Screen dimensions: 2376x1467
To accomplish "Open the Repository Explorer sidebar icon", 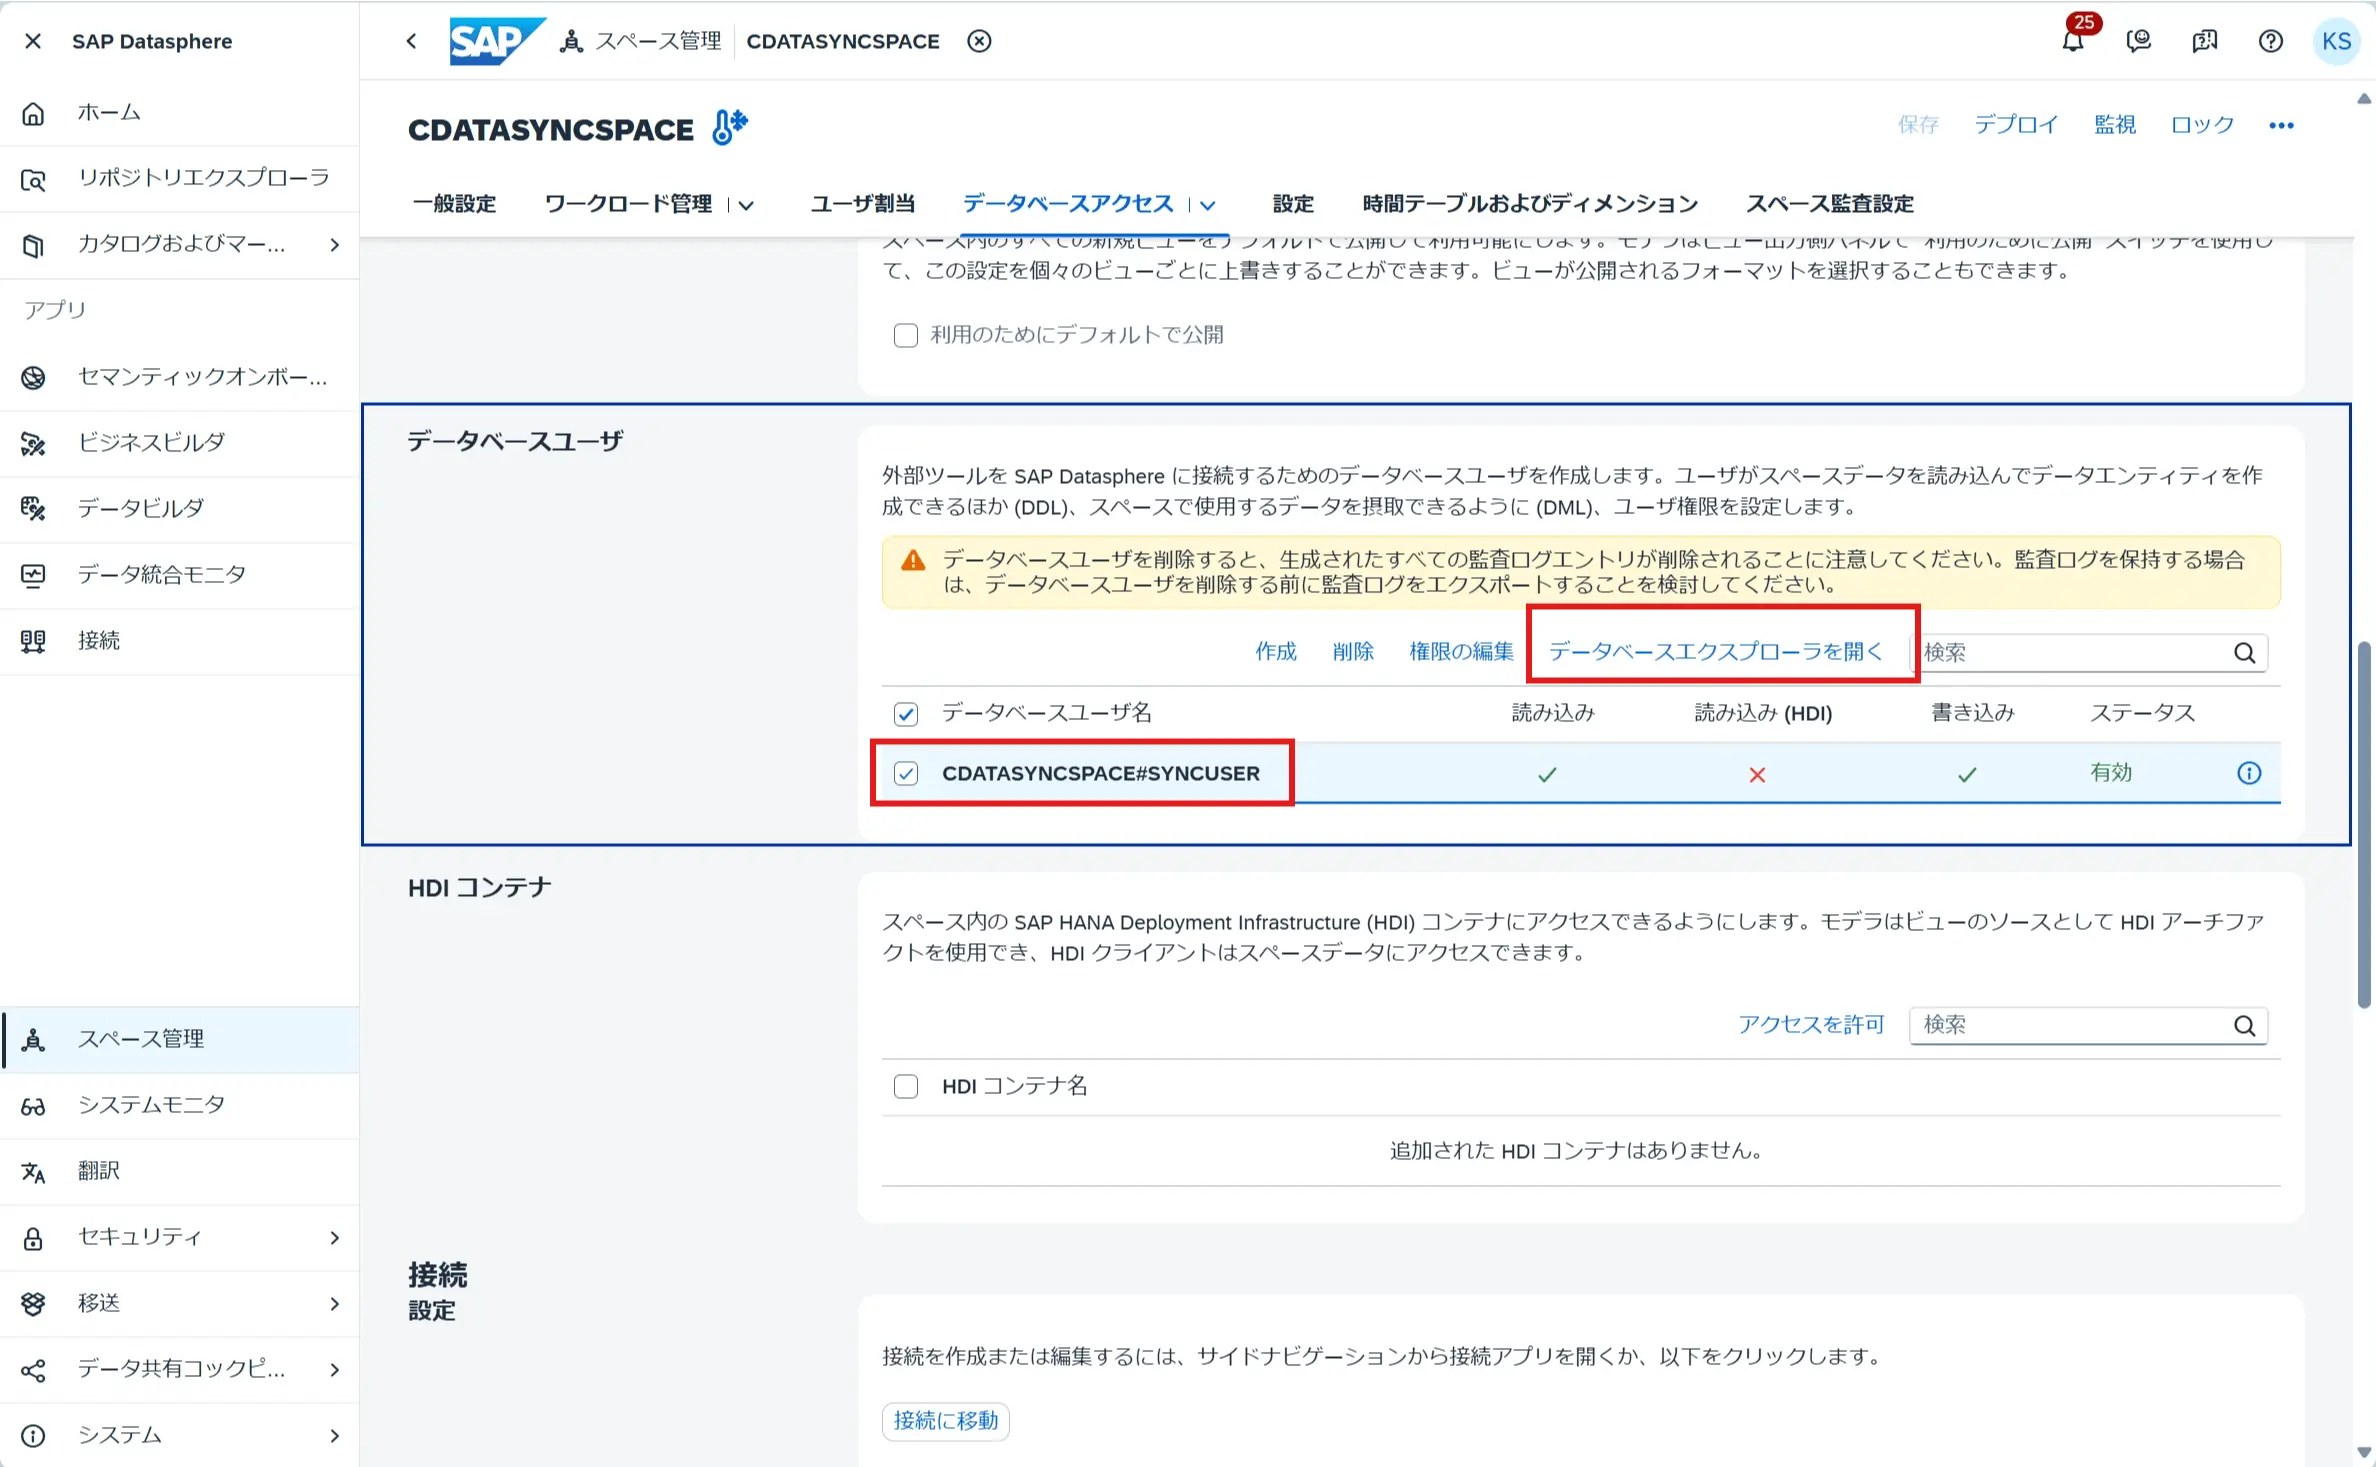I will click(x=33, y=179).
